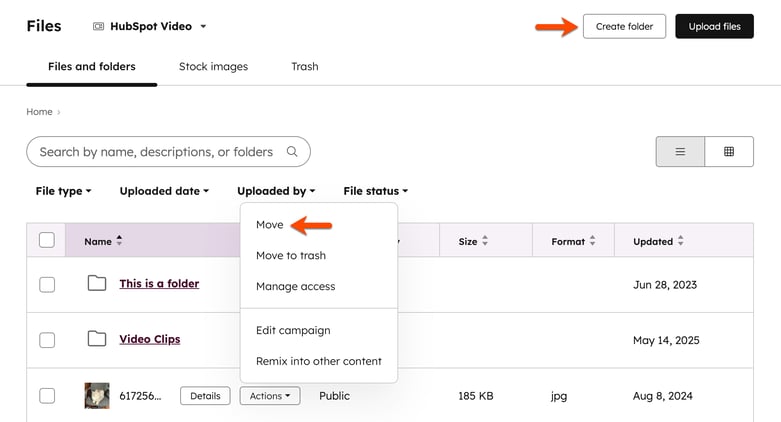This screenshot has height=422, width=781.
Task: Expand the Uploaded date filter
Action: click(x=164, y=191)
